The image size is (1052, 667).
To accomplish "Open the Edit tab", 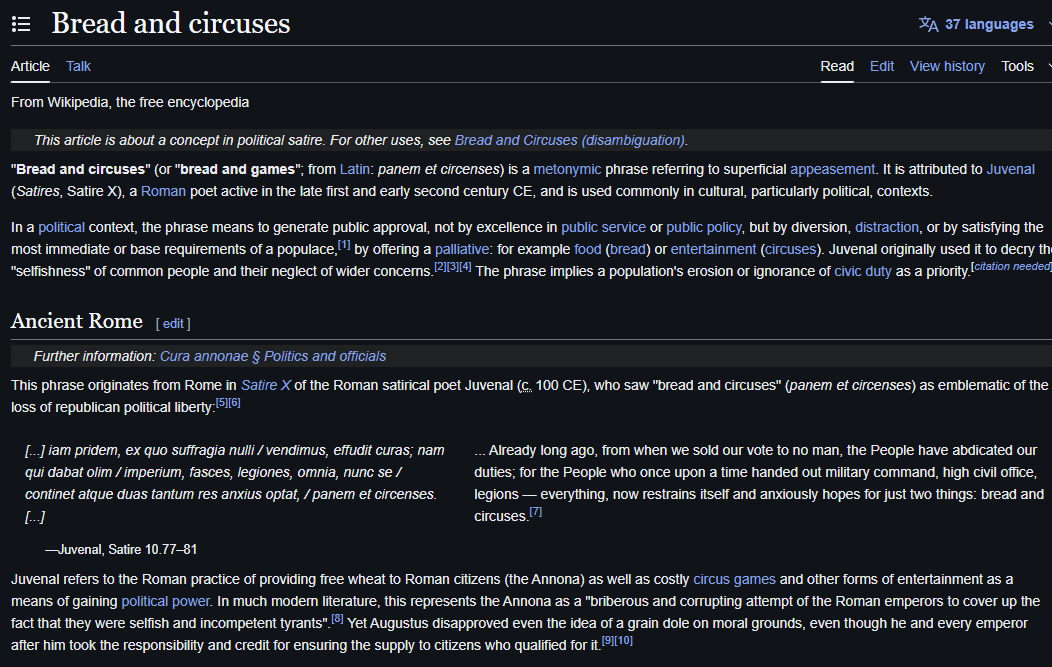I will pyautogui.click(x=882, y=66).
